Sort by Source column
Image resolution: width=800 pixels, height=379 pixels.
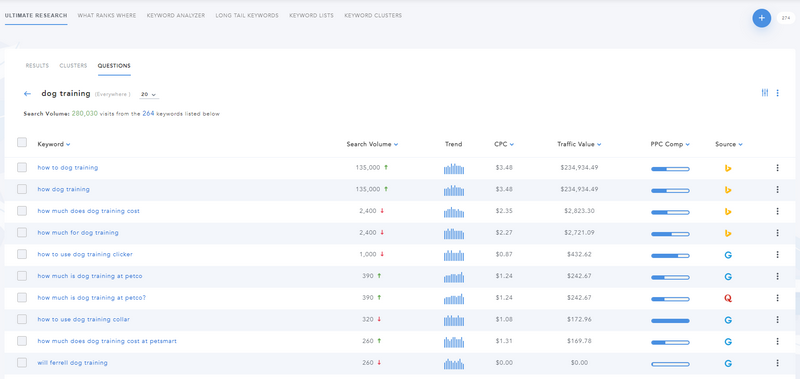(x=729, y=144)
